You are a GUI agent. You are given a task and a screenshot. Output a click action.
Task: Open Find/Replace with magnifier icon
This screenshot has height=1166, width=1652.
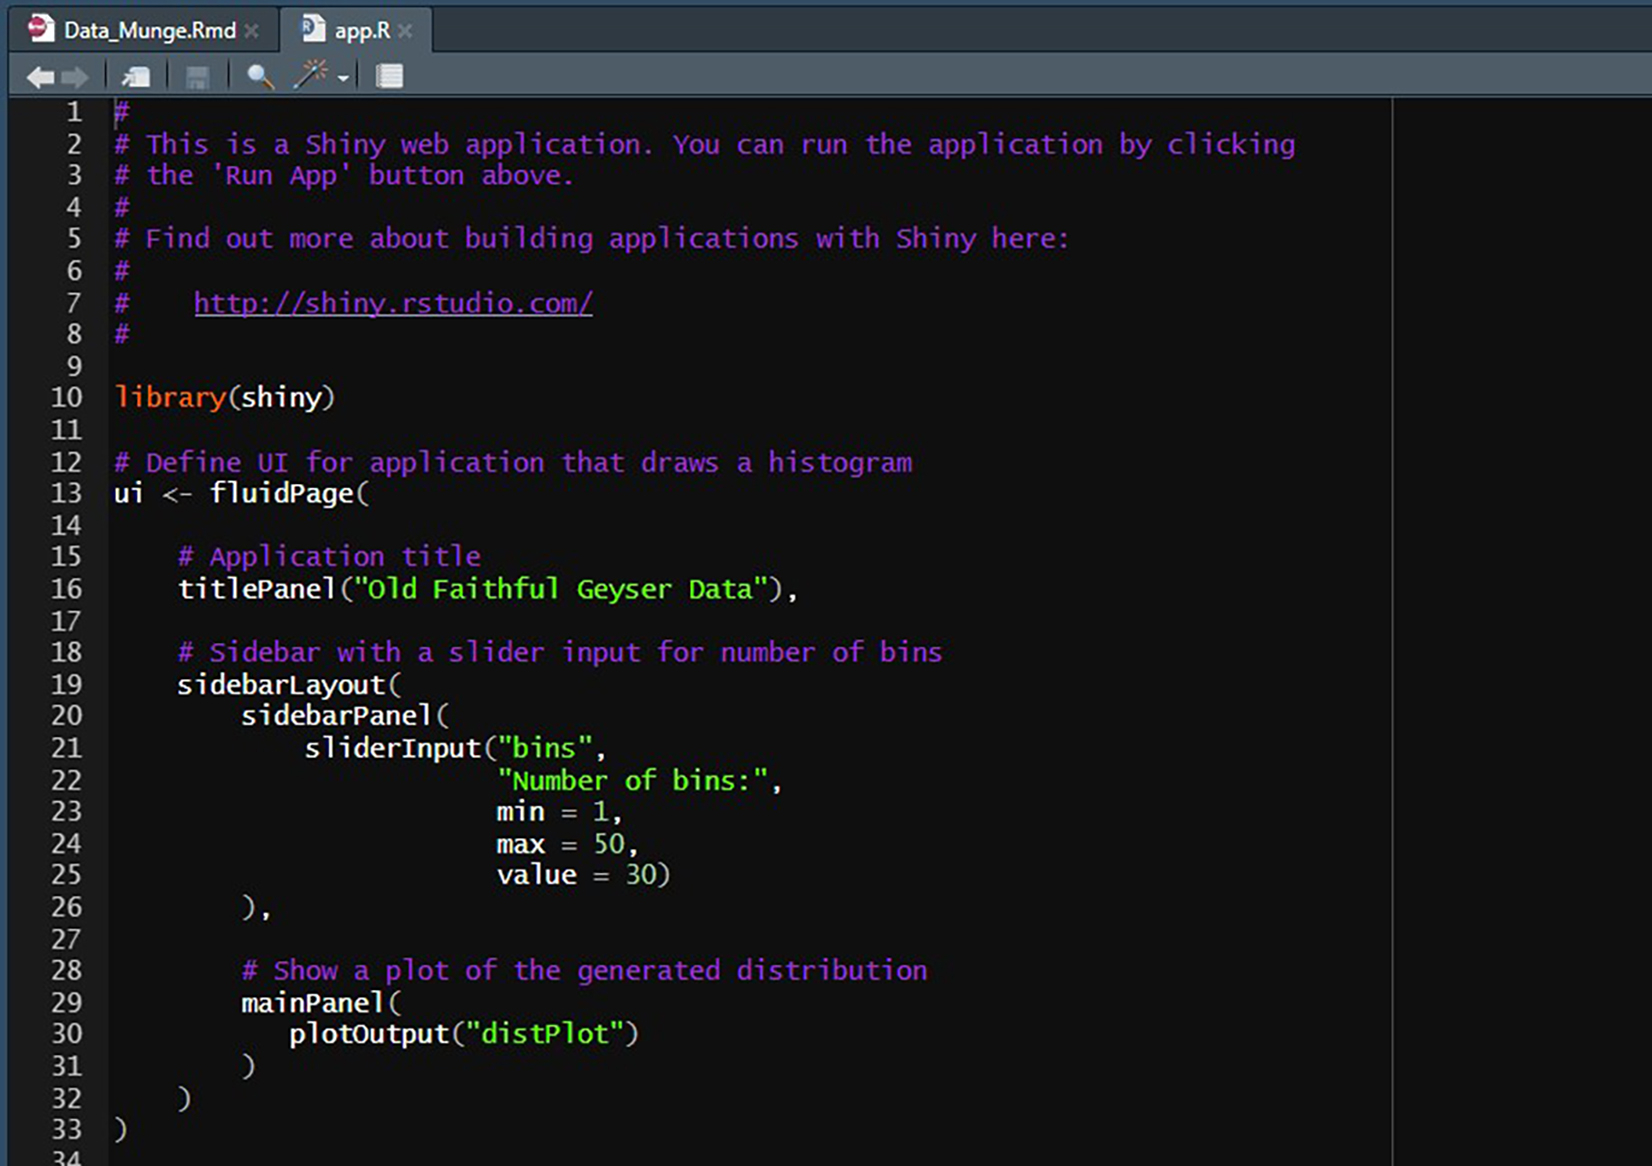pos(260,77)
